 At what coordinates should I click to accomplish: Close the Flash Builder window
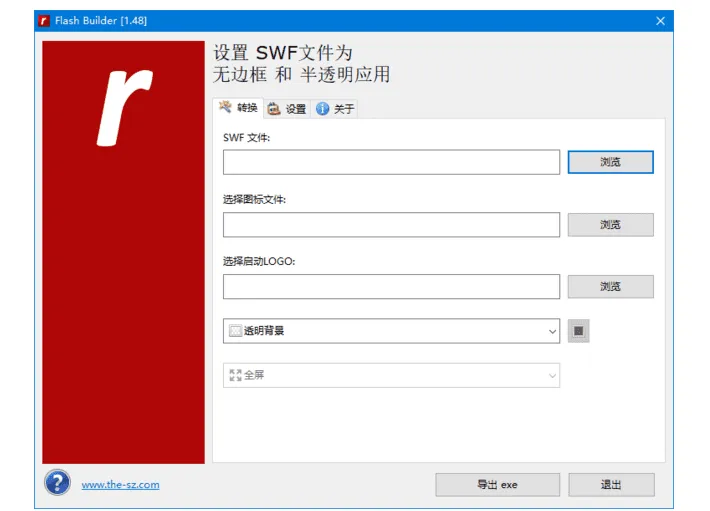click(x=660, y=21)
